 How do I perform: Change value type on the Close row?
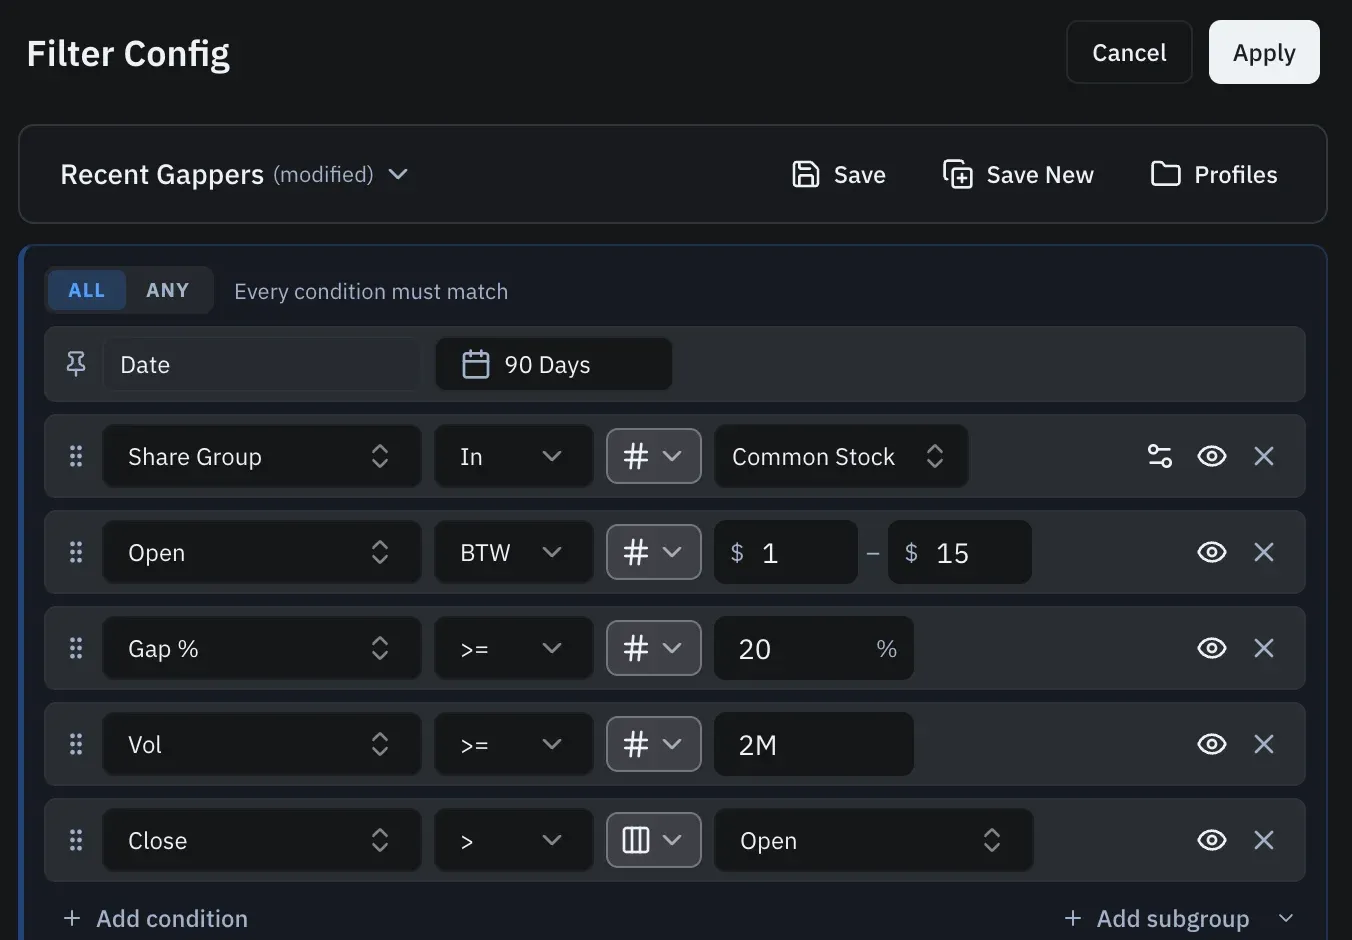coord(654,840)
